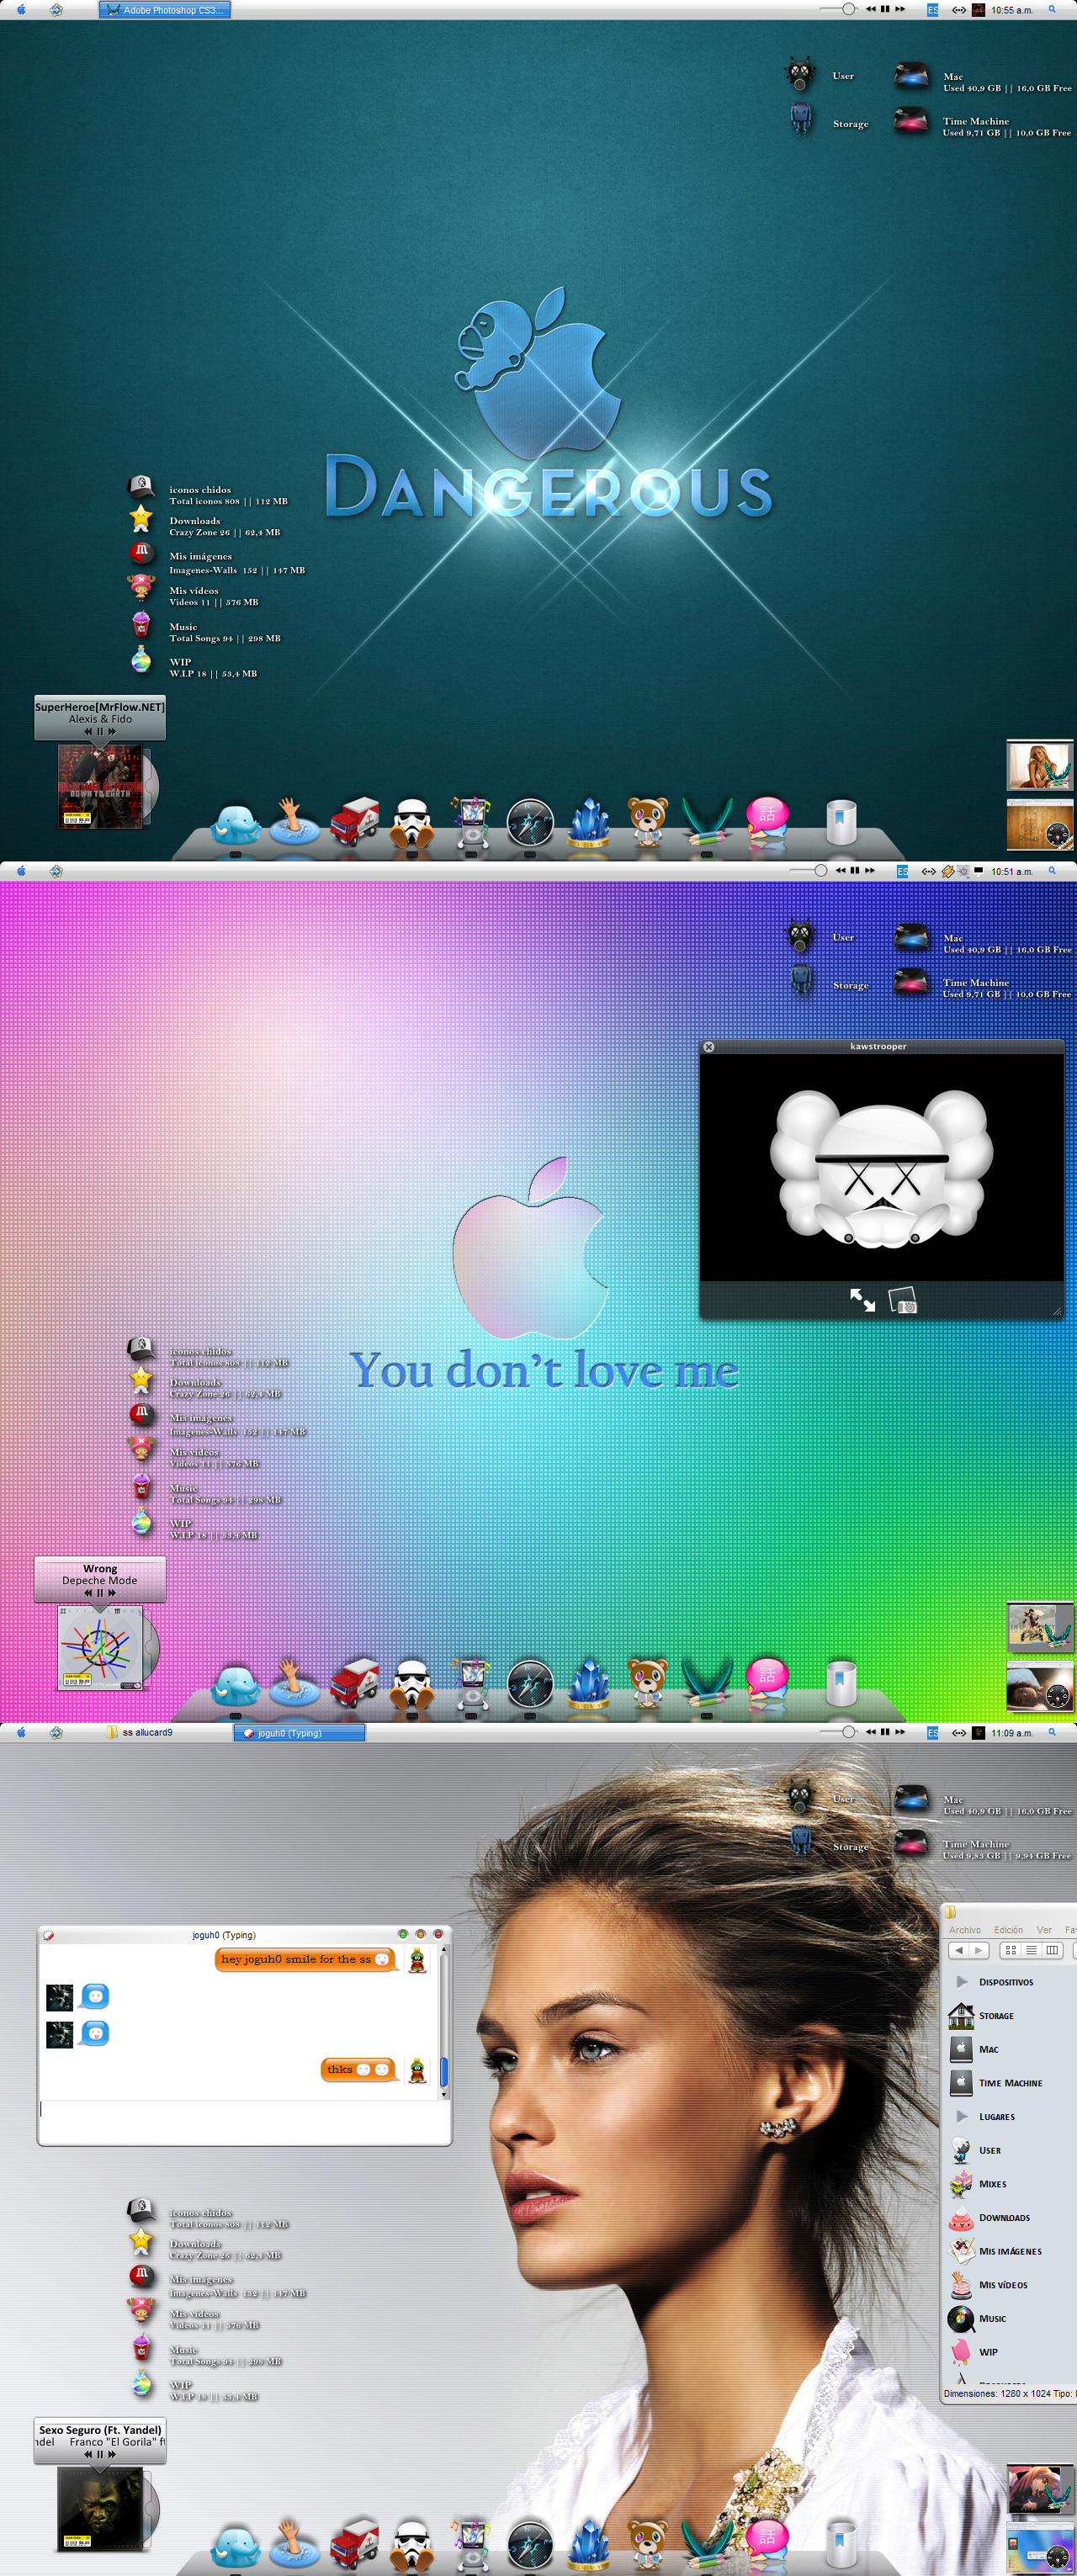Screen dimensions: 1077x2576
Task: Click the Wrong album cover art
Action: [100, 1648]
